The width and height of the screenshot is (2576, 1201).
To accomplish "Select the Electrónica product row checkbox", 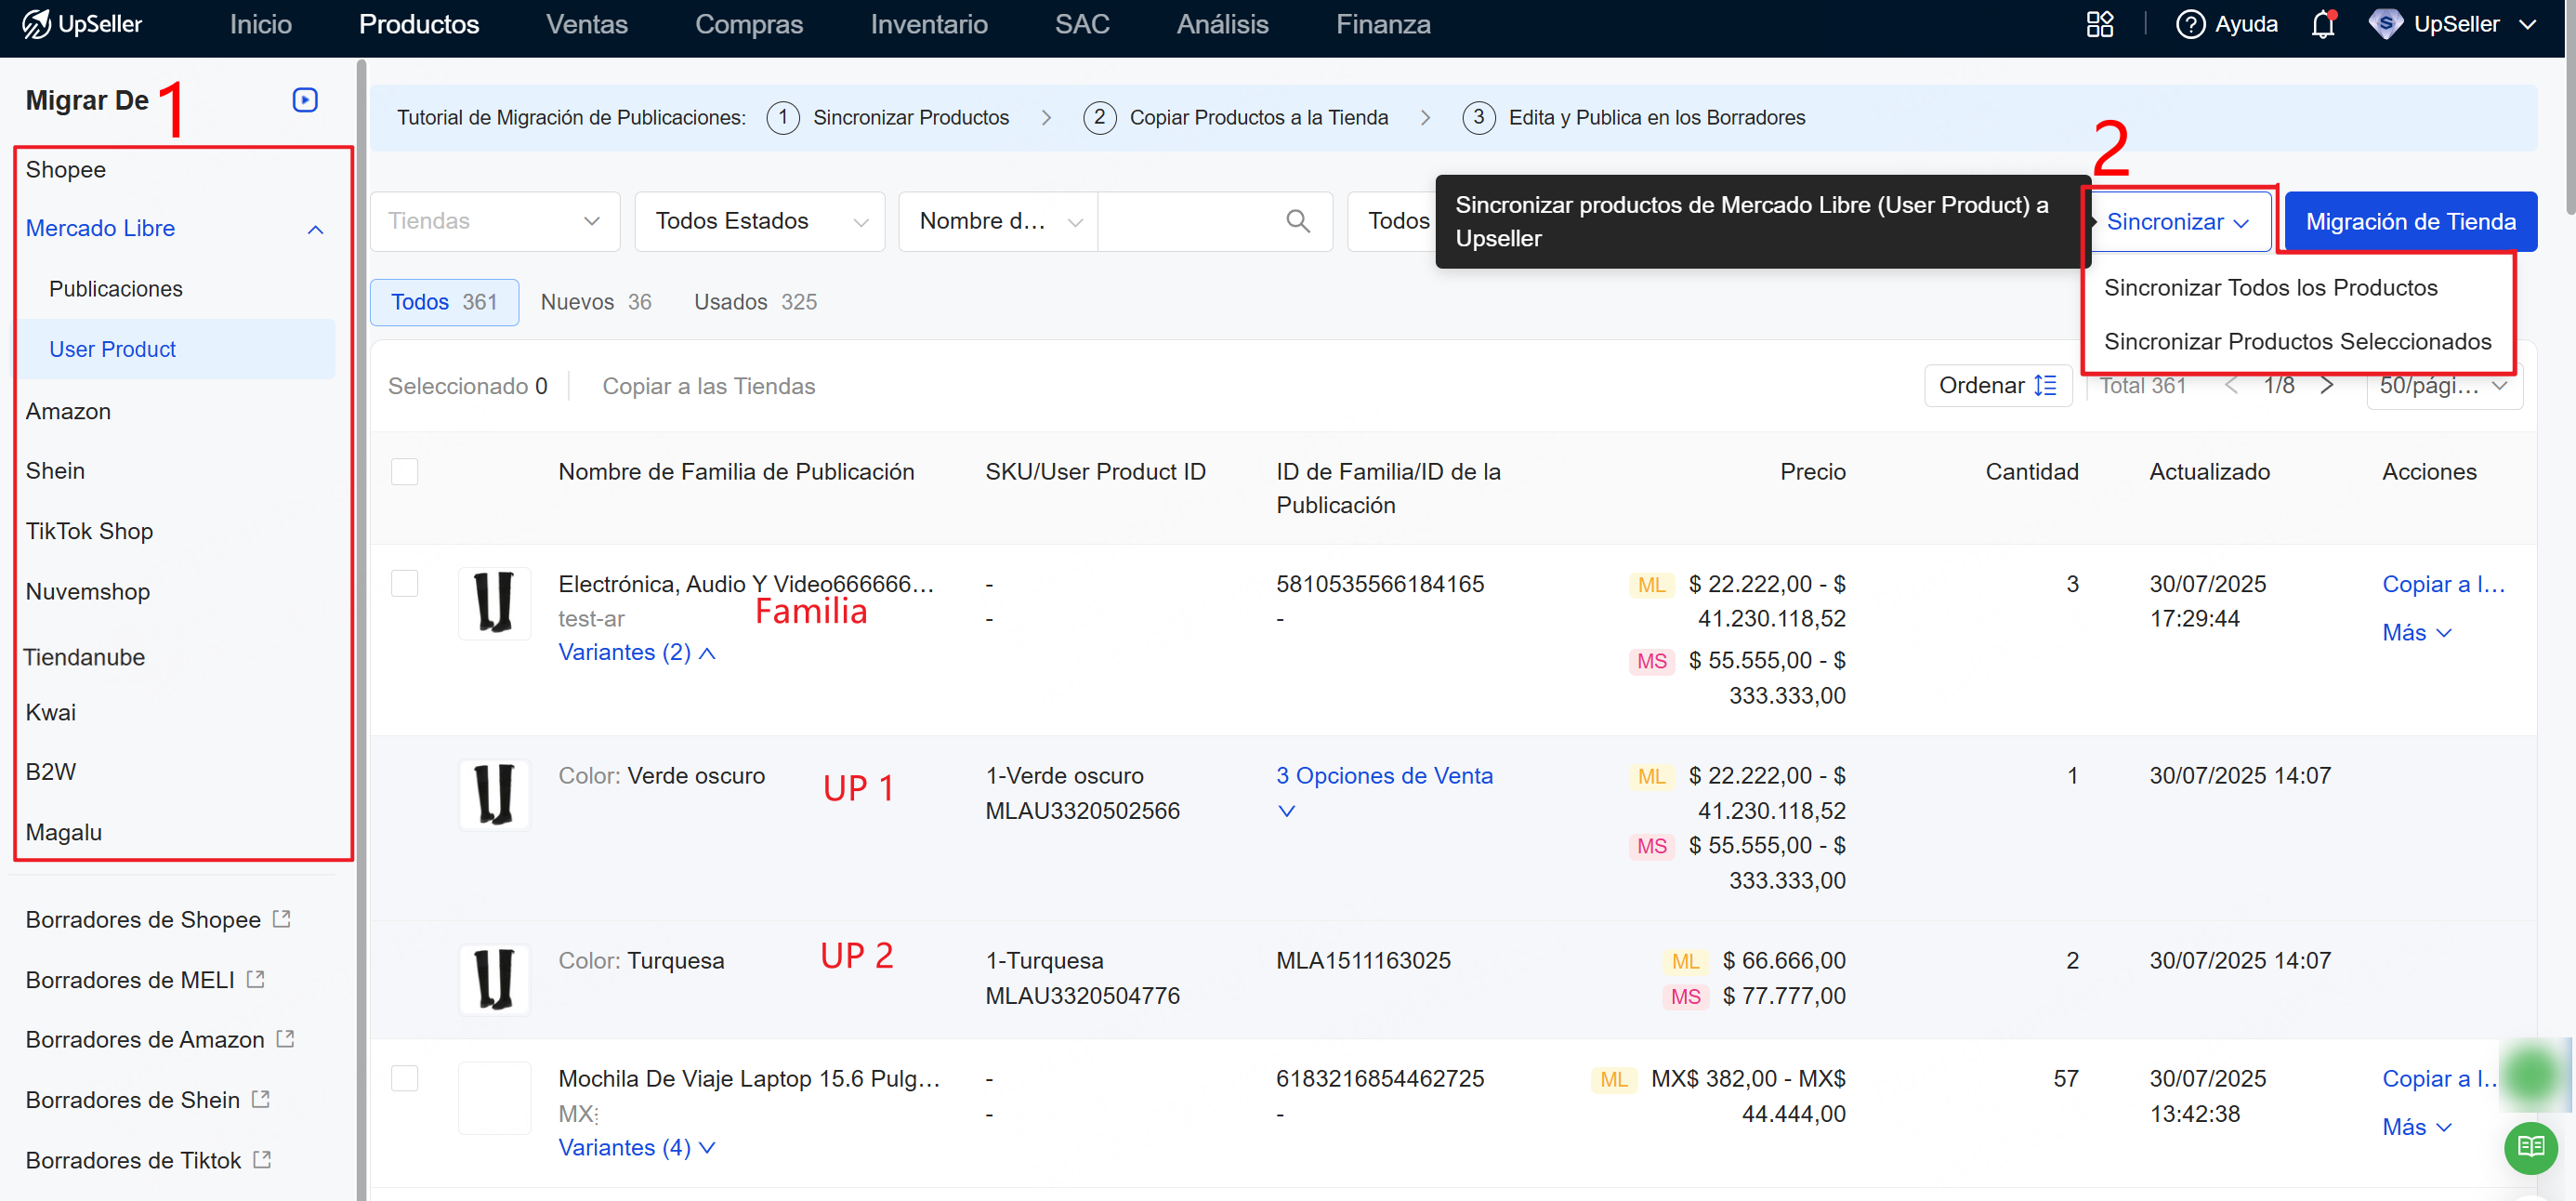I will coord(404,583).
